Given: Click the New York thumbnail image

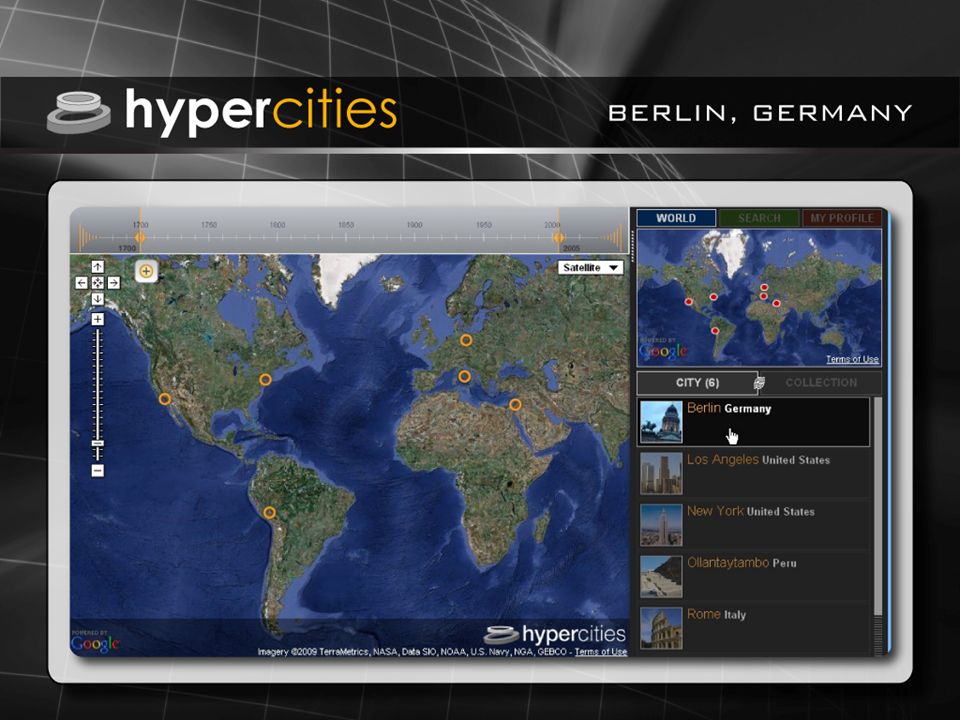Looking at the screenshot, I should pyautogui.click(x=661, y=525).
